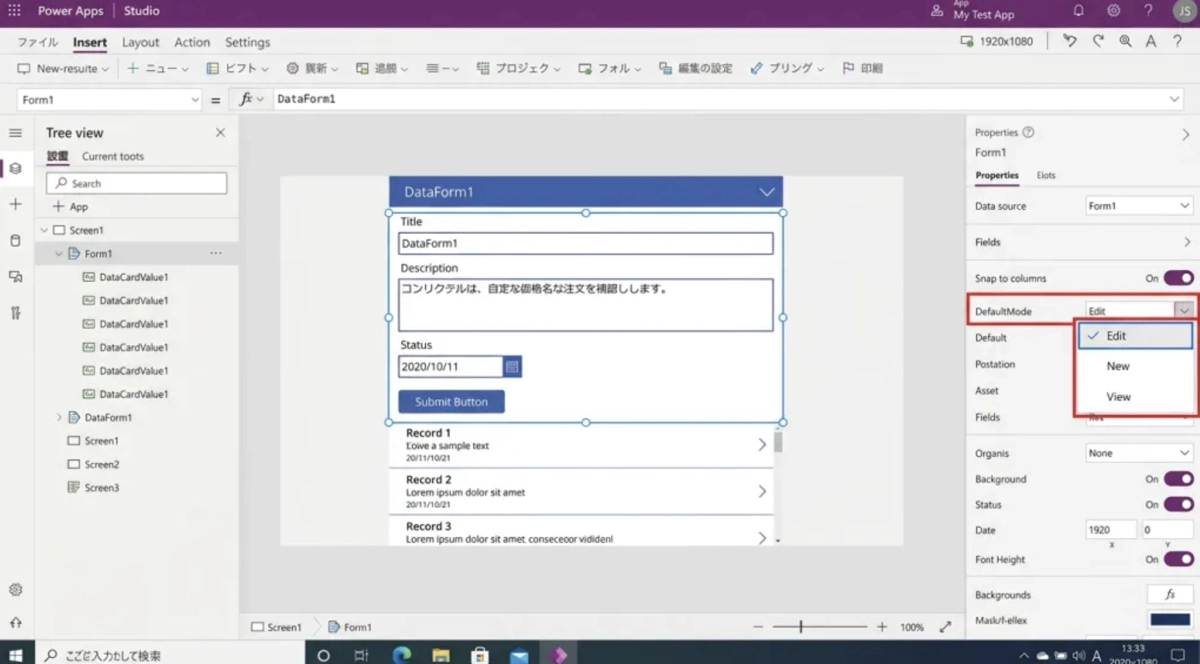Select the Tree view layers icon

(15, 168)
